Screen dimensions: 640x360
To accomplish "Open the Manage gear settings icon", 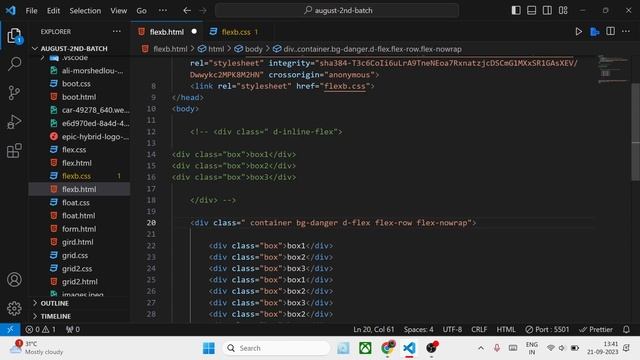I will pos(14,308).
